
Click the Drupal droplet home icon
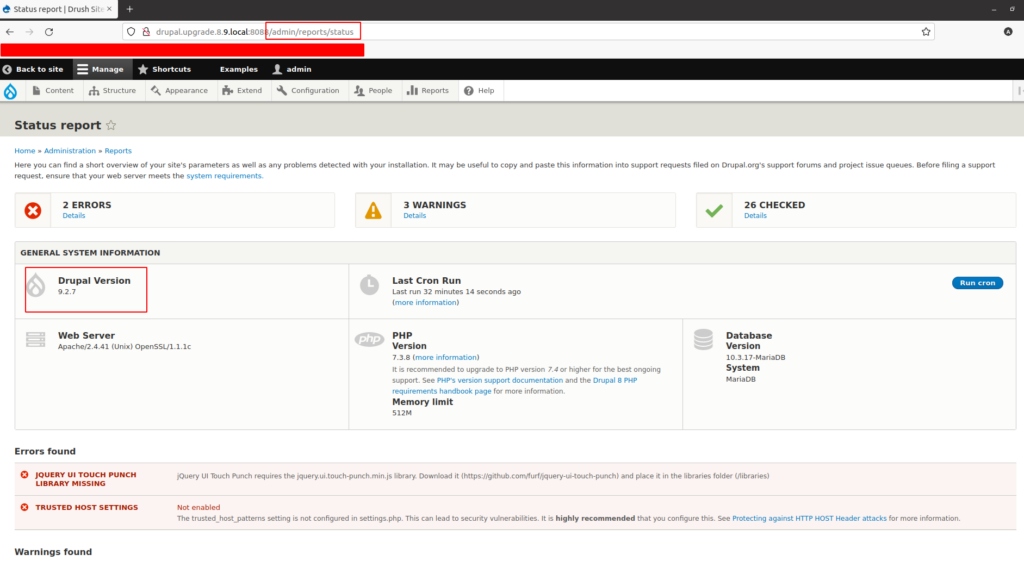point(10,91)
